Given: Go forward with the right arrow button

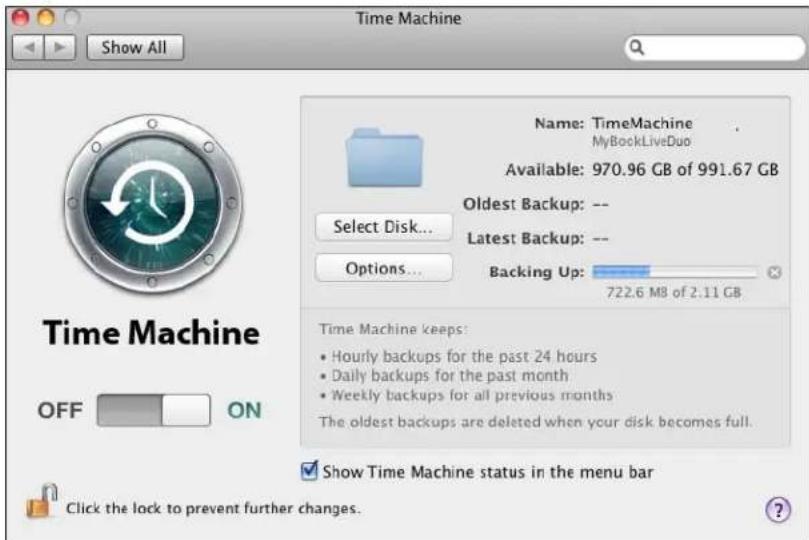Looking at the screenshot, I should pos(60,47).
